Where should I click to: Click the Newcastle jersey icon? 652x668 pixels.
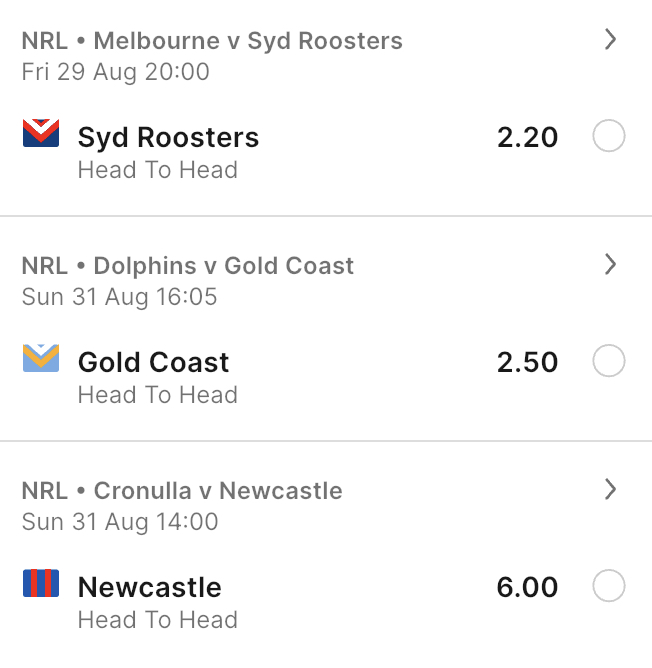(41, 583)
